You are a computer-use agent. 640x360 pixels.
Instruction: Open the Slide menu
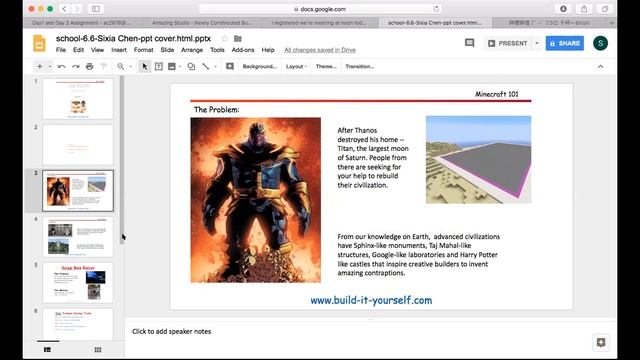point(167,50)
